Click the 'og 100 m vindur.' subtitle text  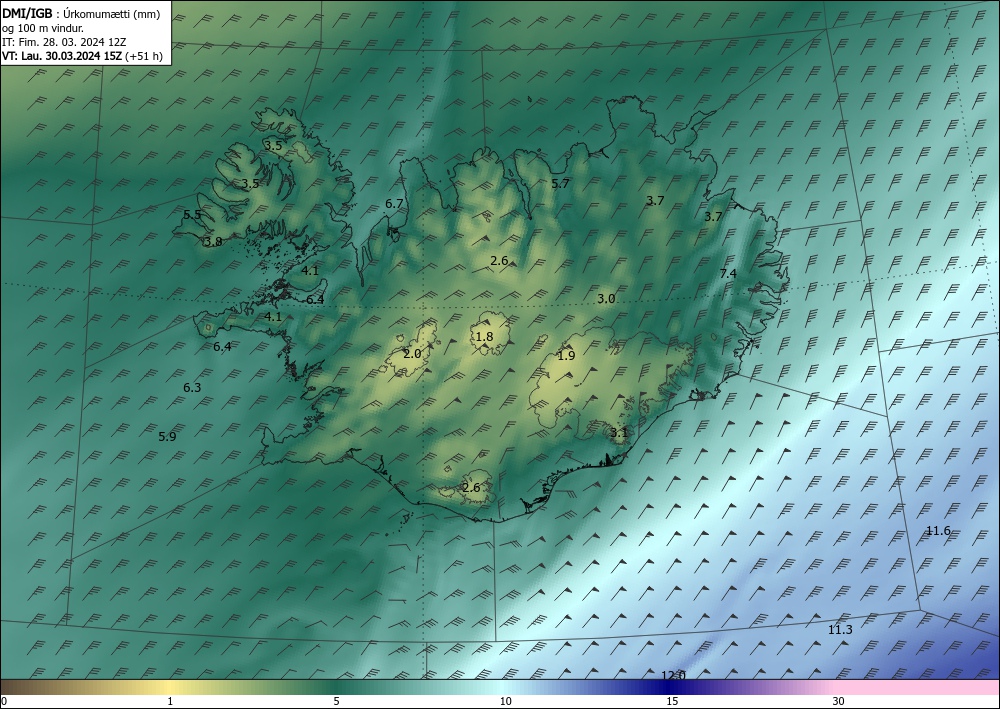(x=43, y=27)
